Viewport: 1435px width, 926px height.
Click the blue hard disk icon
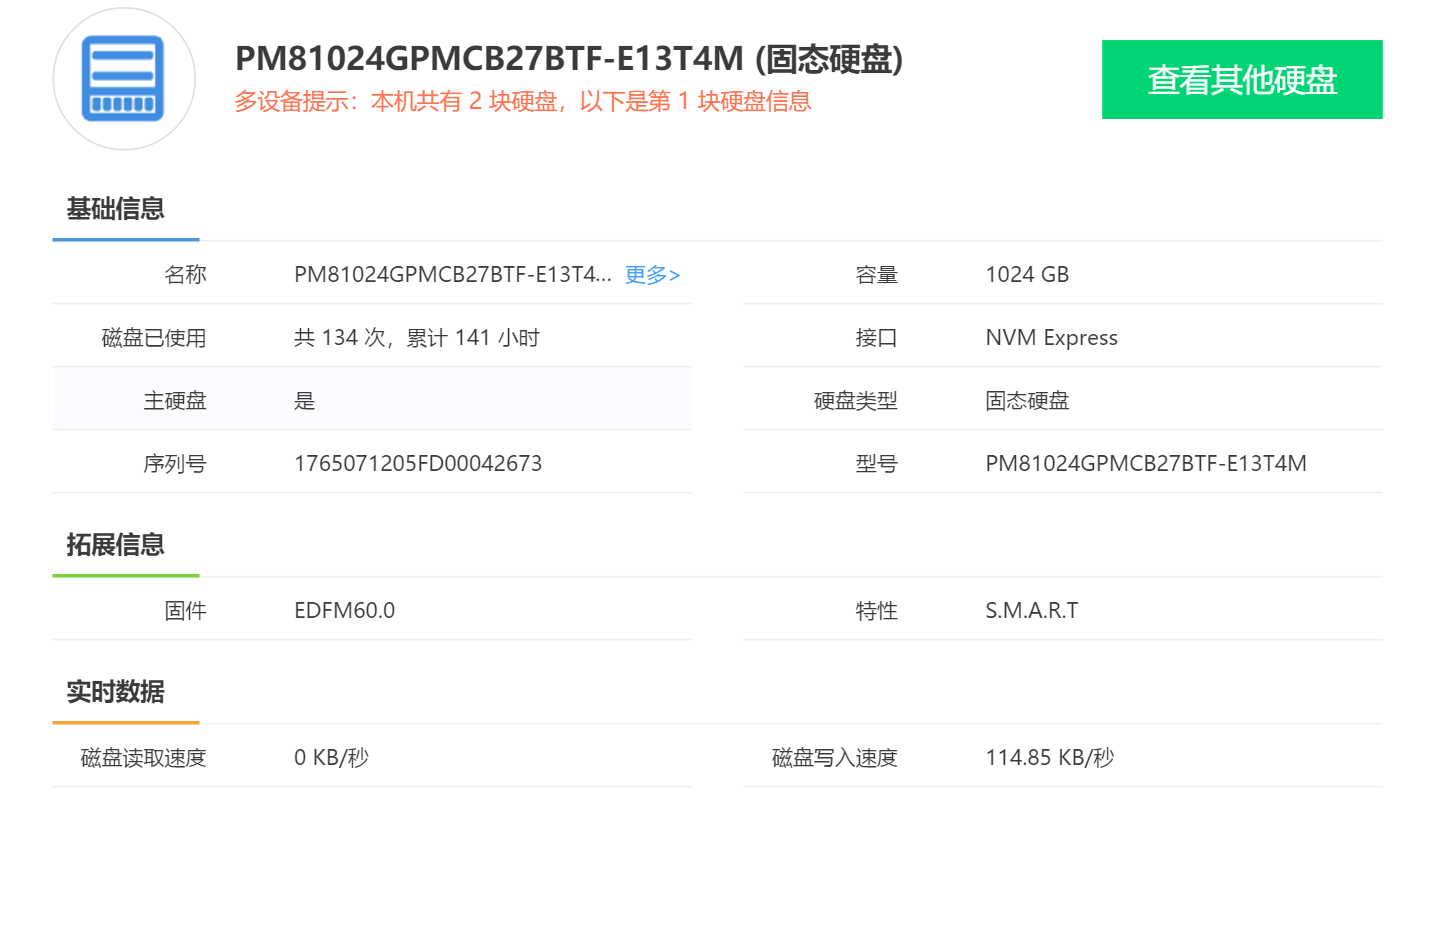pos(123,79)
